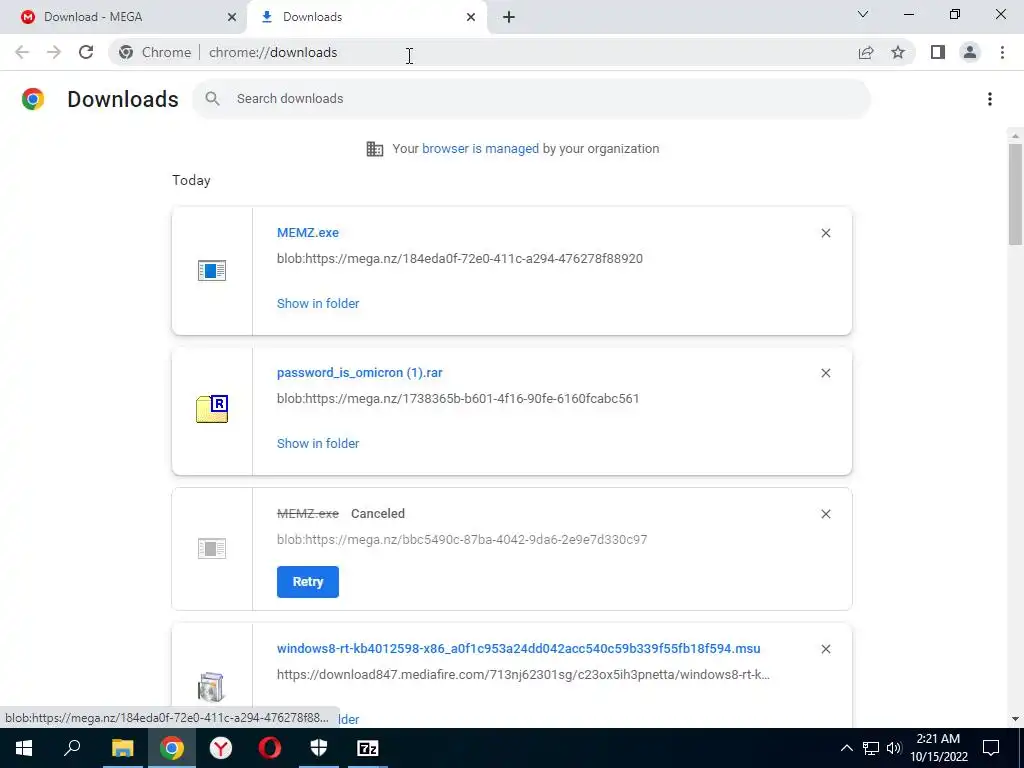Open the tab search chevron
Screen dimensions: 1024x768
point(863,14)
